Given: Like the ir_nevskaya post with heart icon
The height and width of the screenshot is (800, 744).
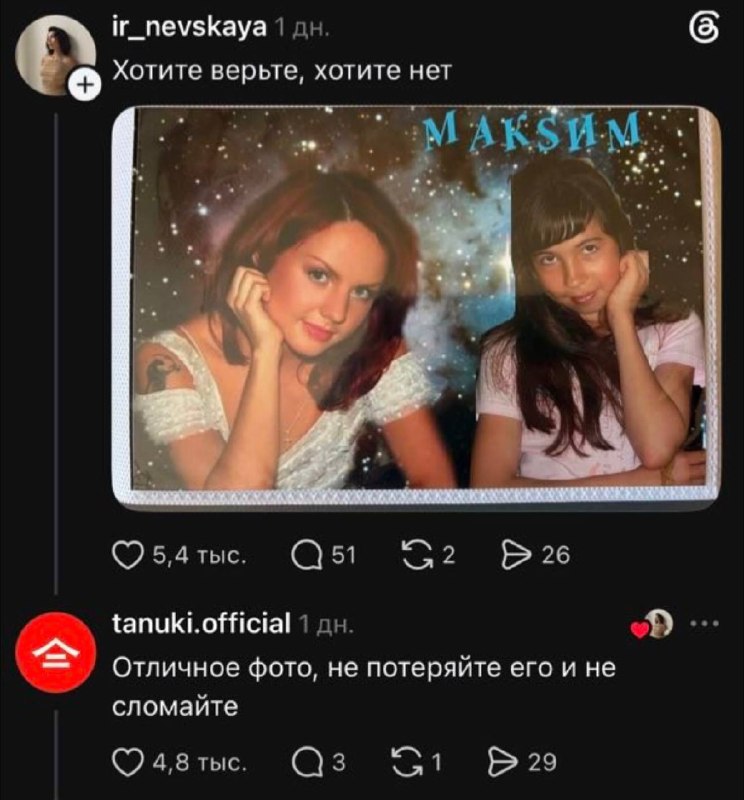Looking at the screenshot, I should [x=128, y=555].
